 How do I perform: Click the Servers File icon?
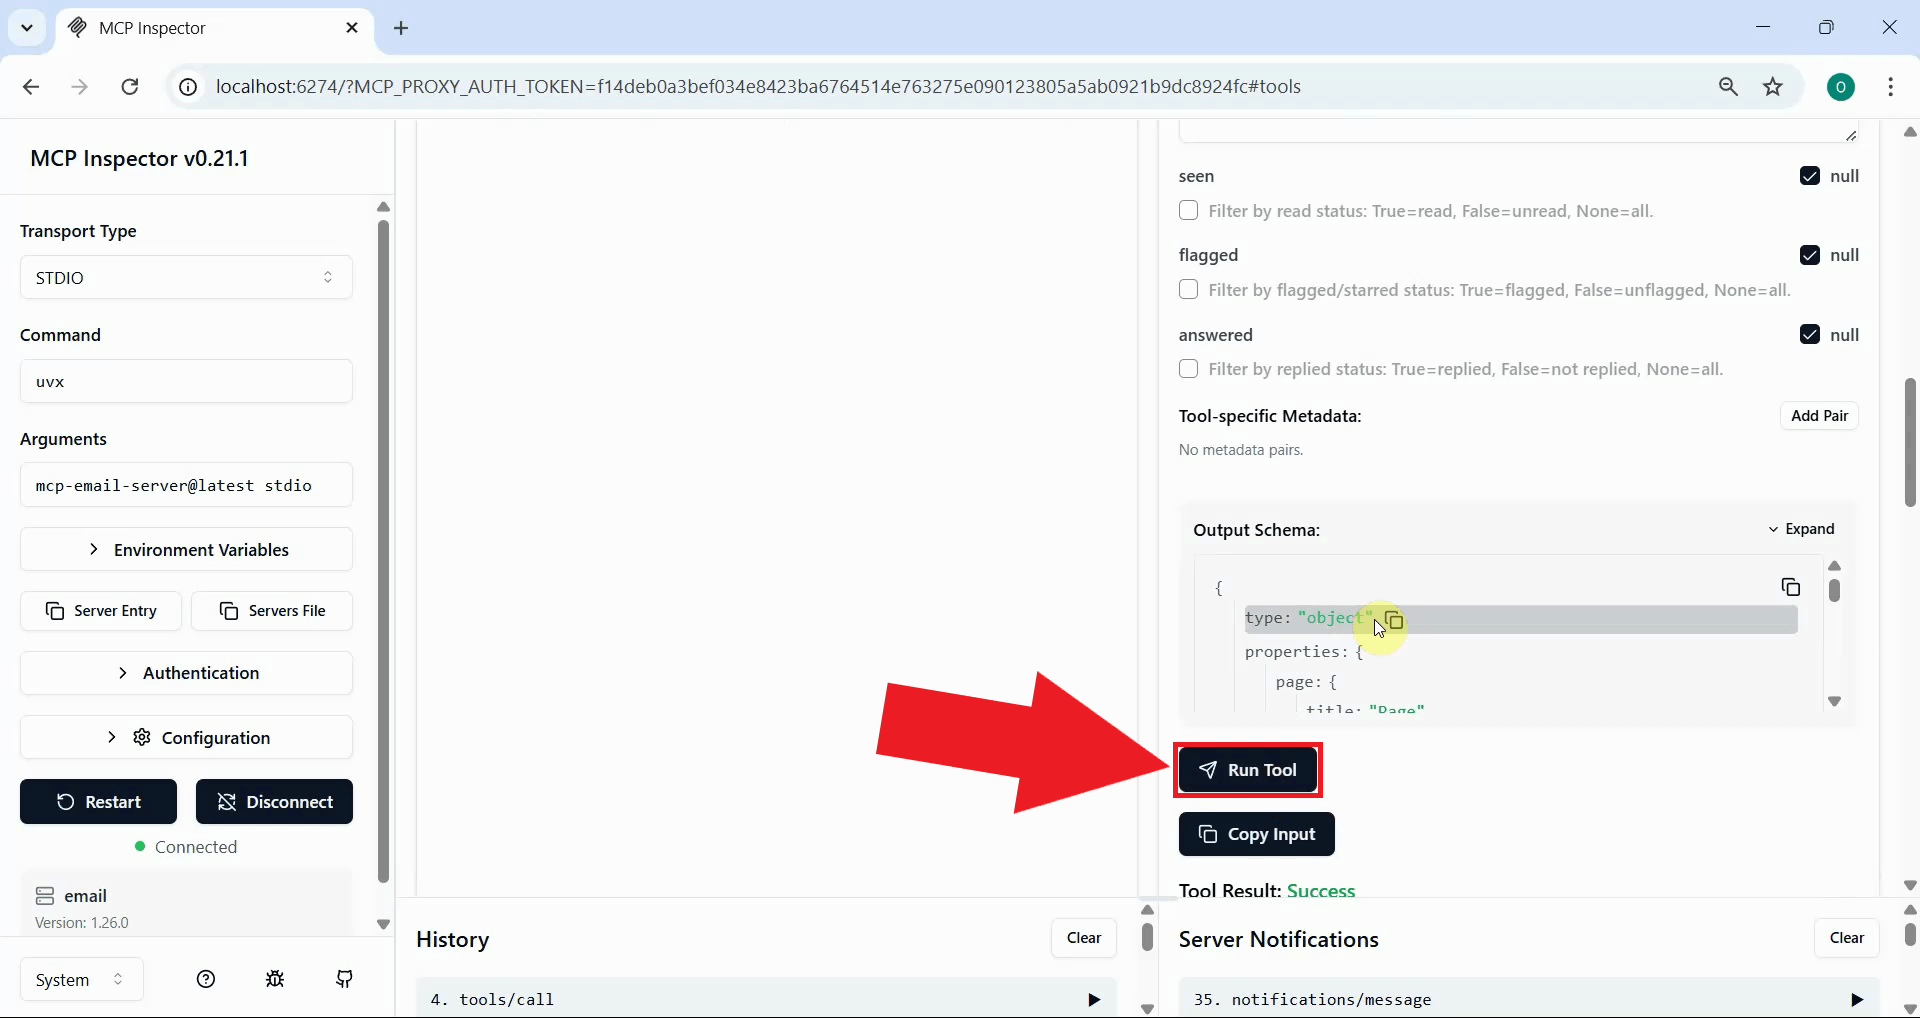pyautogui.click(x=230, y=611)
